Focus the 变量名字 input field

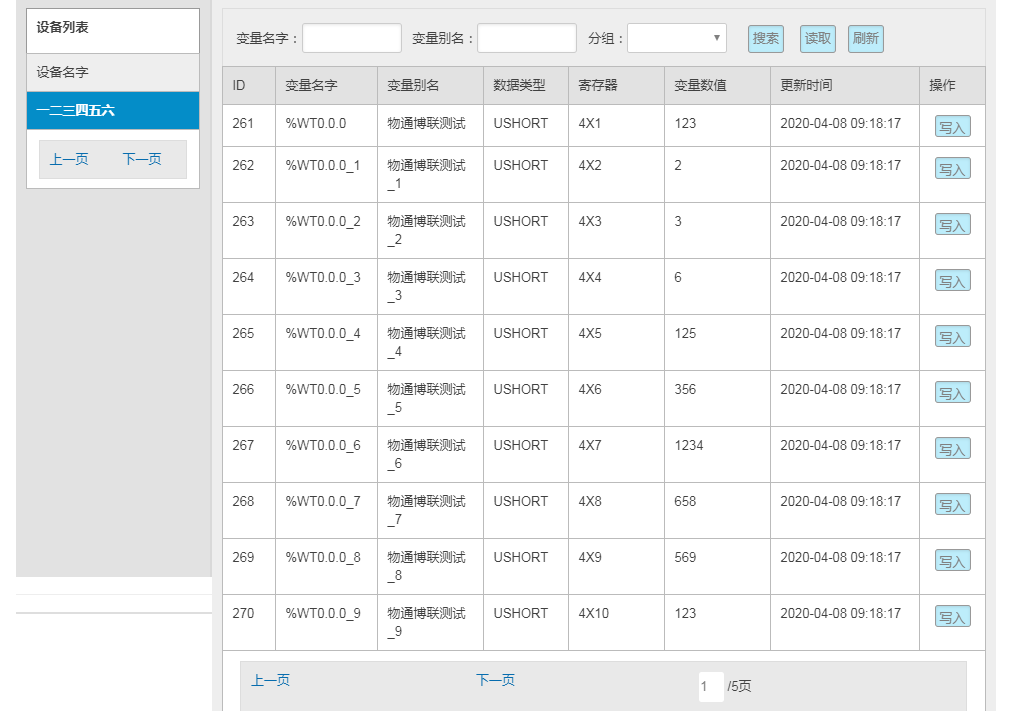pos(352,38)
